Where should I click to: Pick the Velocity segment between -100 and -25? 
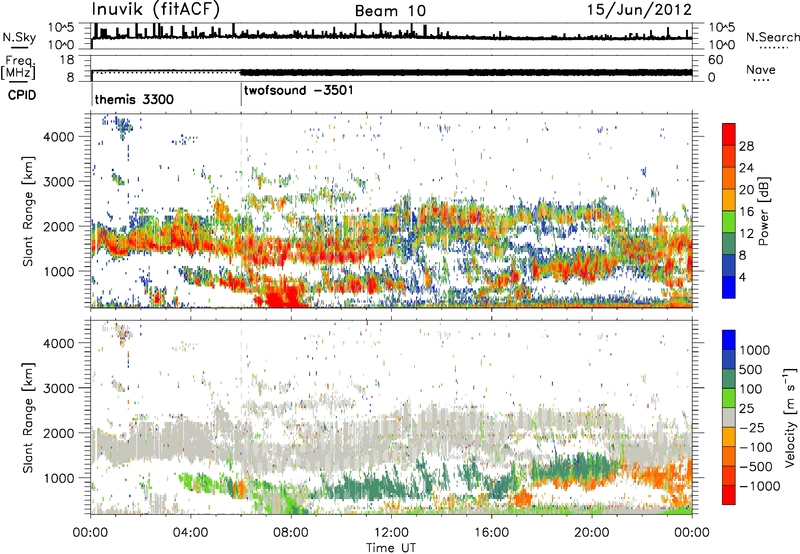pyautogui.click(x=729, y=437)
